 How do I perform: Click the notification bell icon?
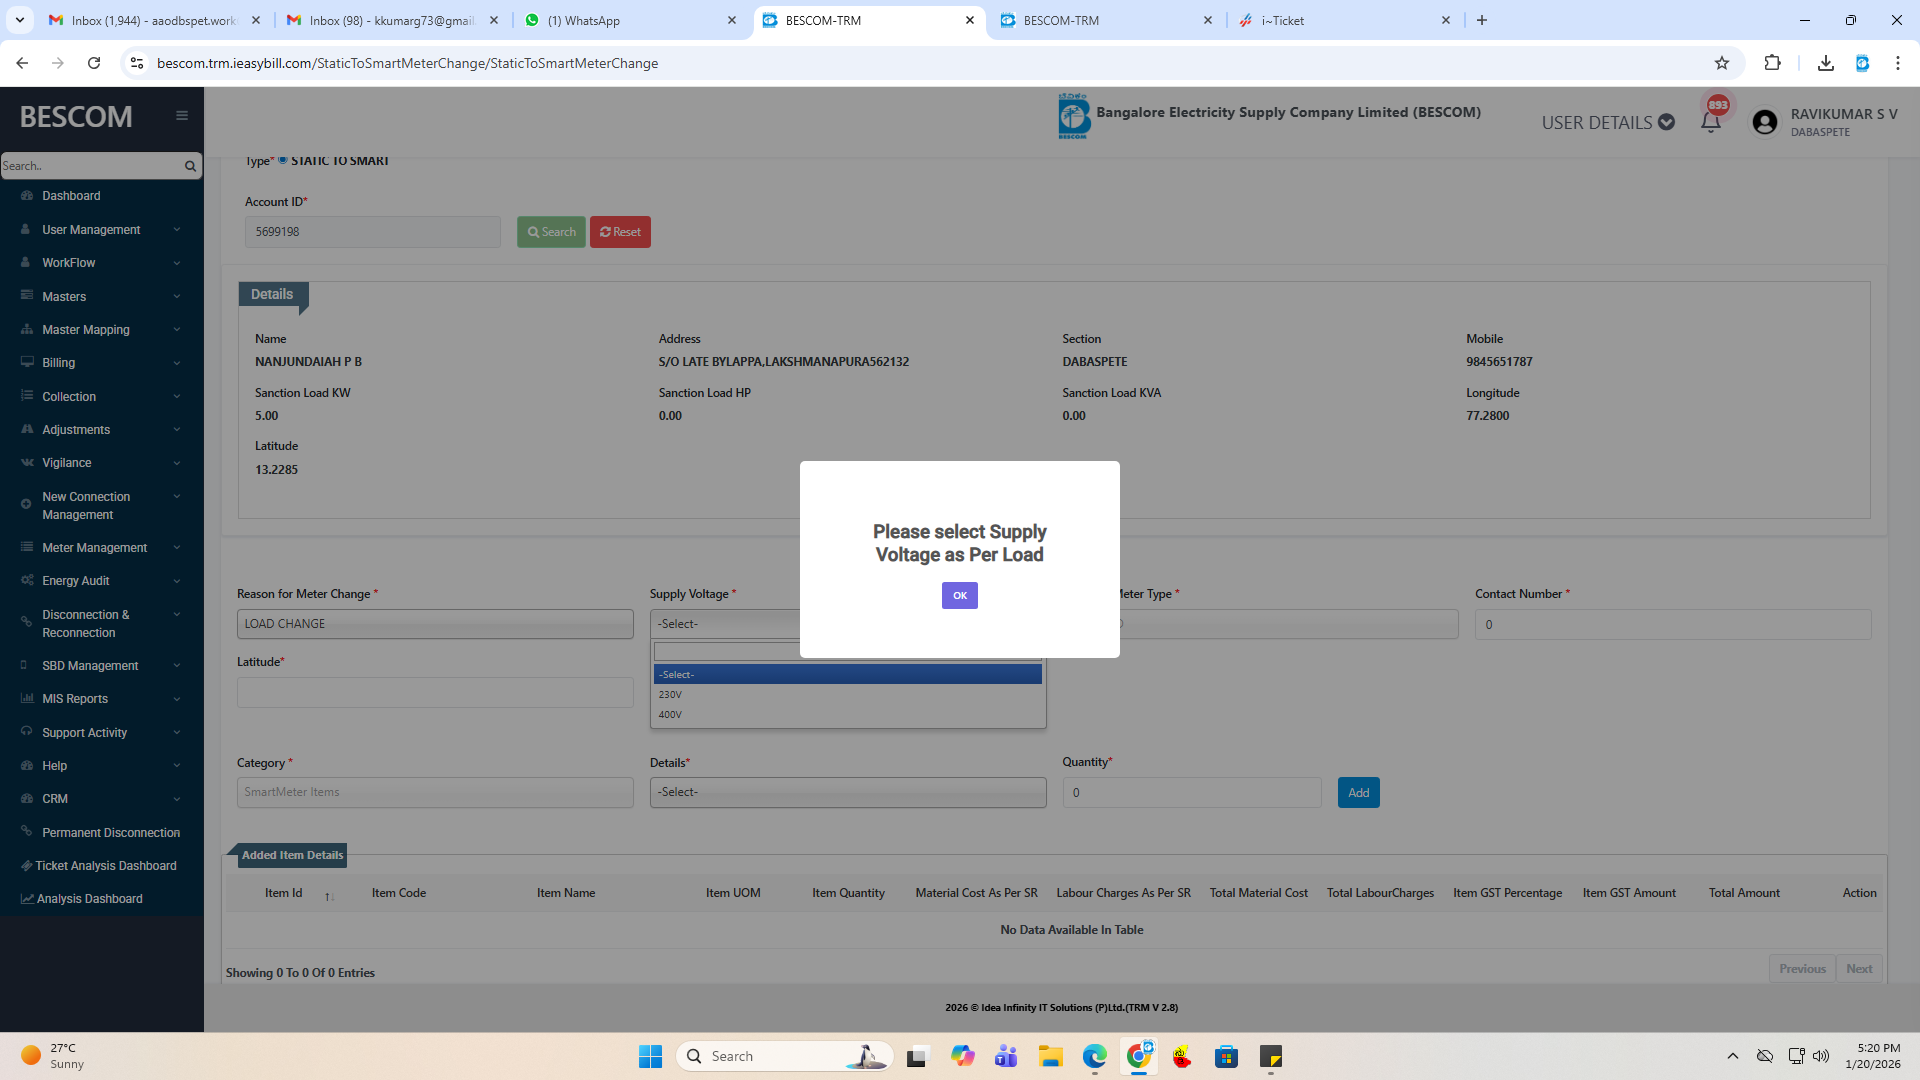click(x=1710, y=122)
